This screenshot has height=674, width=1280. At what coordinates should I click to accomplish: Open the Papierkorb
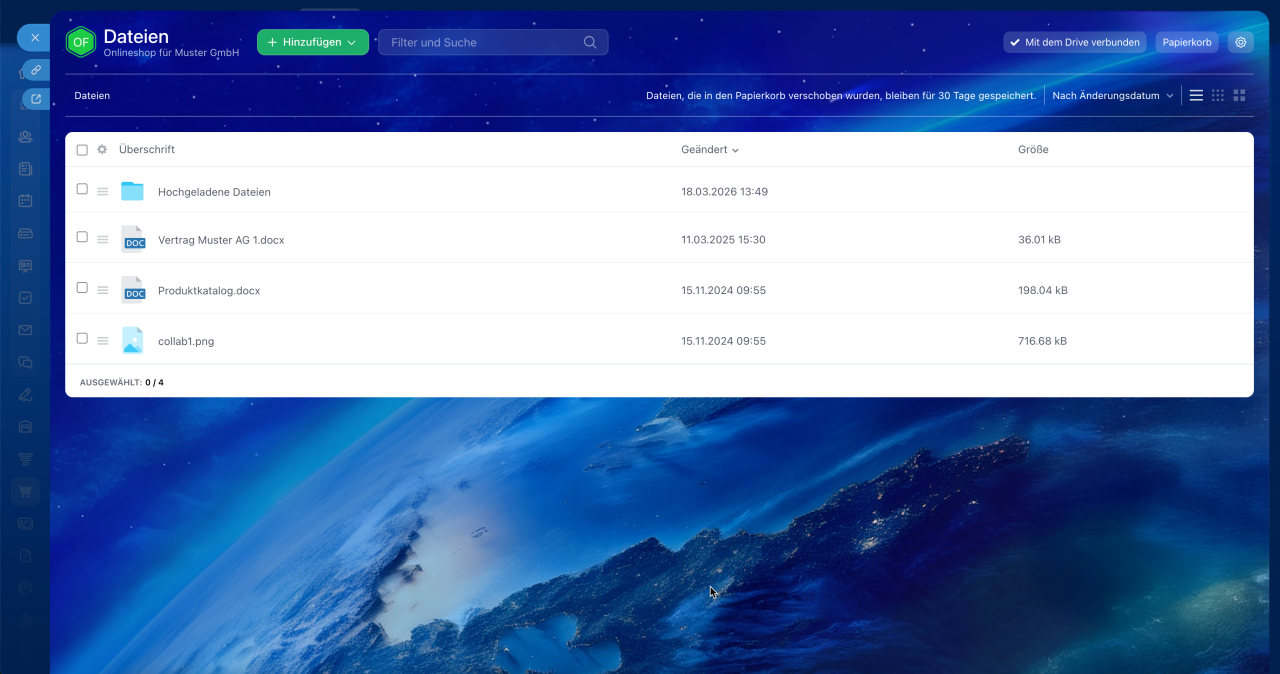pos(1187,42)
